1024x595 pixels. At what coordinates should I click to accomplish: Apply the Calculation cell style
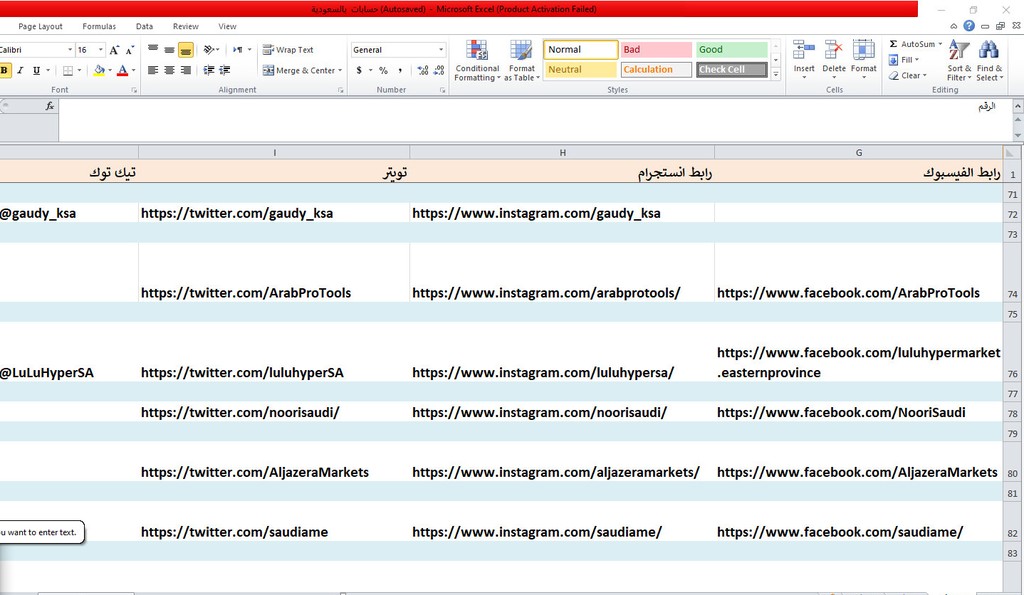tap(656, 69)
